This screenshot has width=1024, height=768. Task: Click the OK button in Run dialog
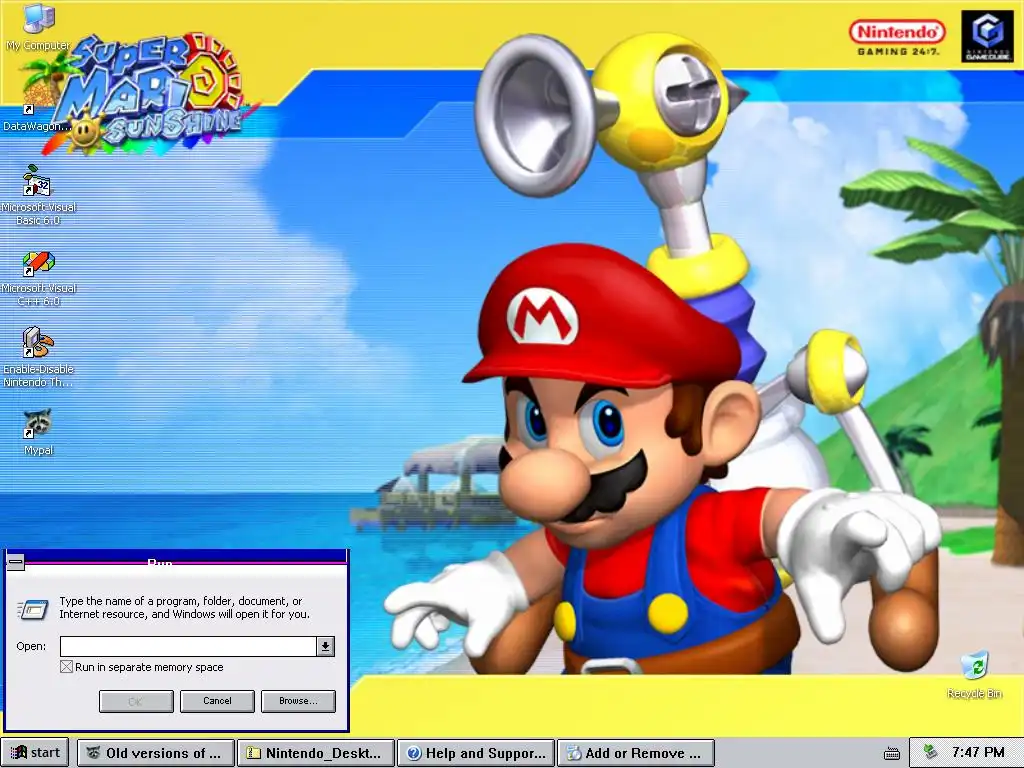136,701
